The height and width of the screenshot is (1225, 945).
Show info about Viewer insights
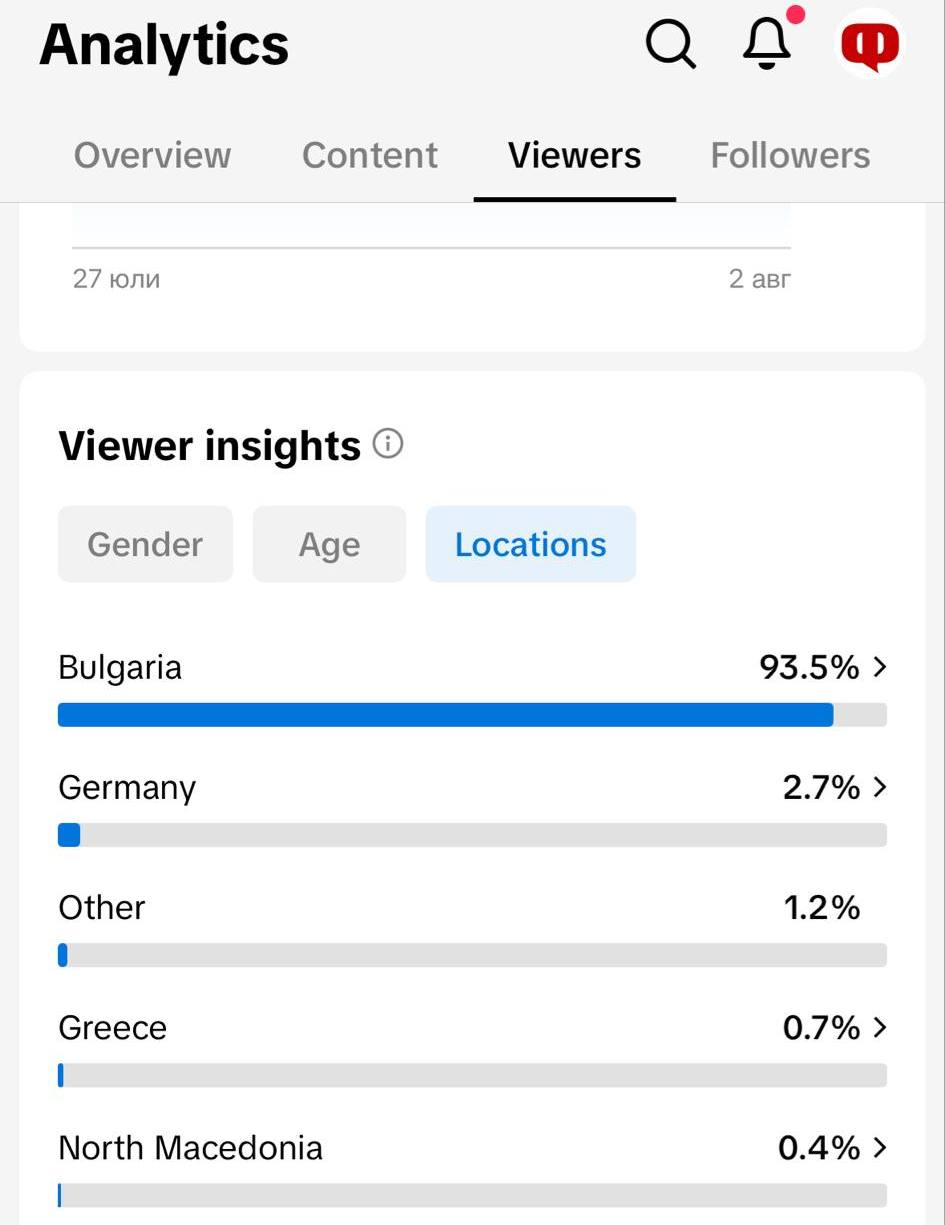388,443
